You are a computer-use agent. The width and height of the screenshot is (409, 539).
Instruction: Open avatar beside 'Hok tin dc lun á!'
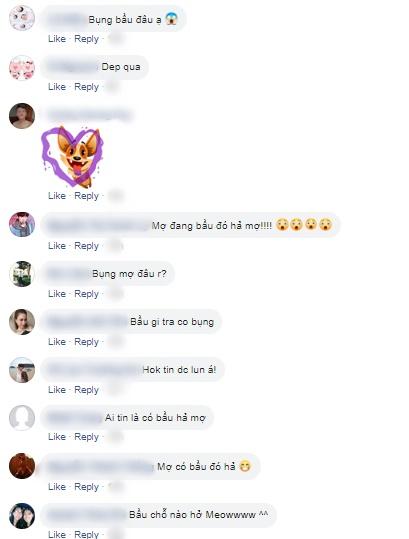point(22,370)
